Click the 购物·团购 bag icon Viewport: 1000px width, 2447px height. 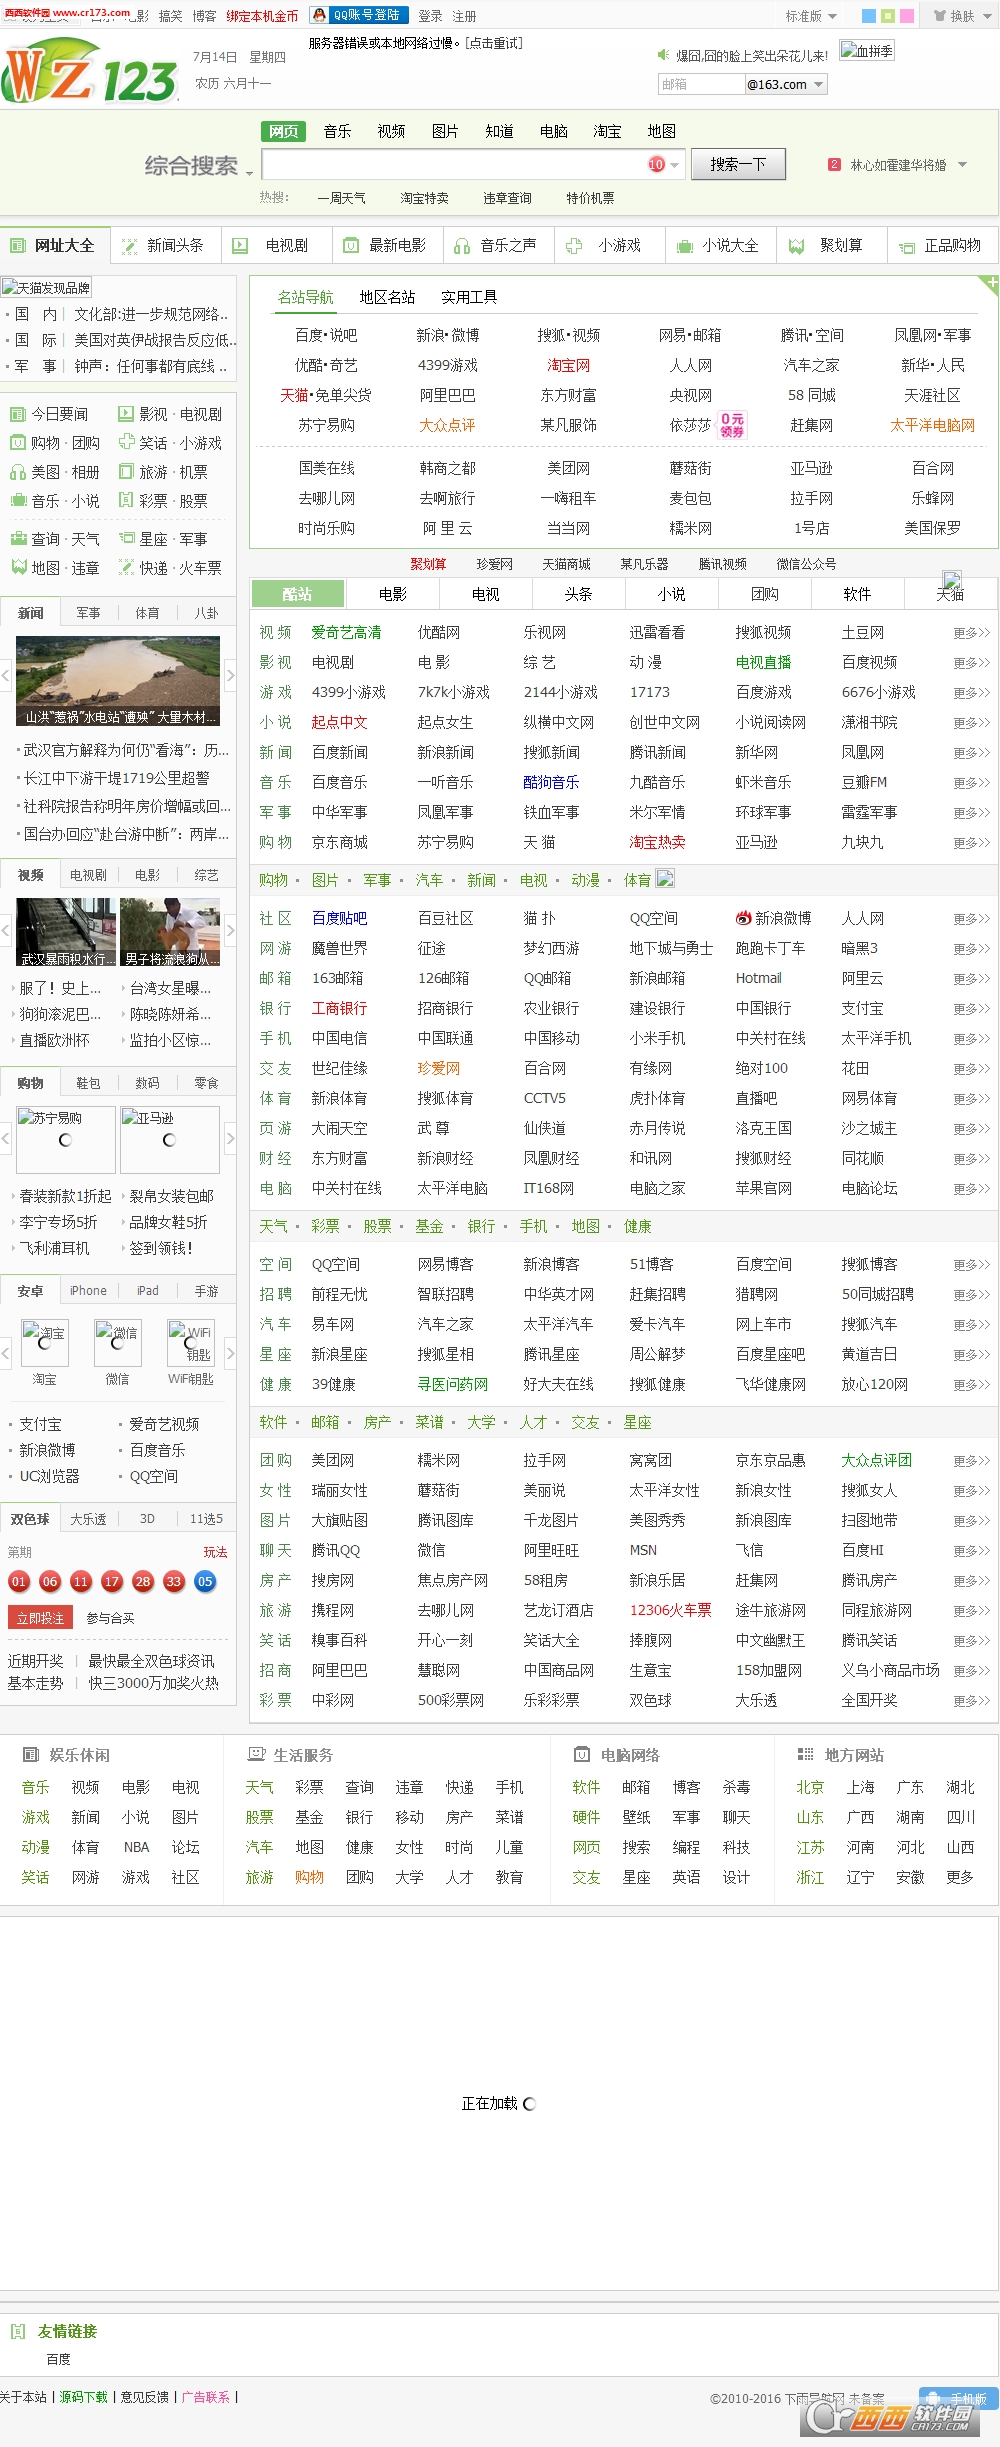point(17,443)
